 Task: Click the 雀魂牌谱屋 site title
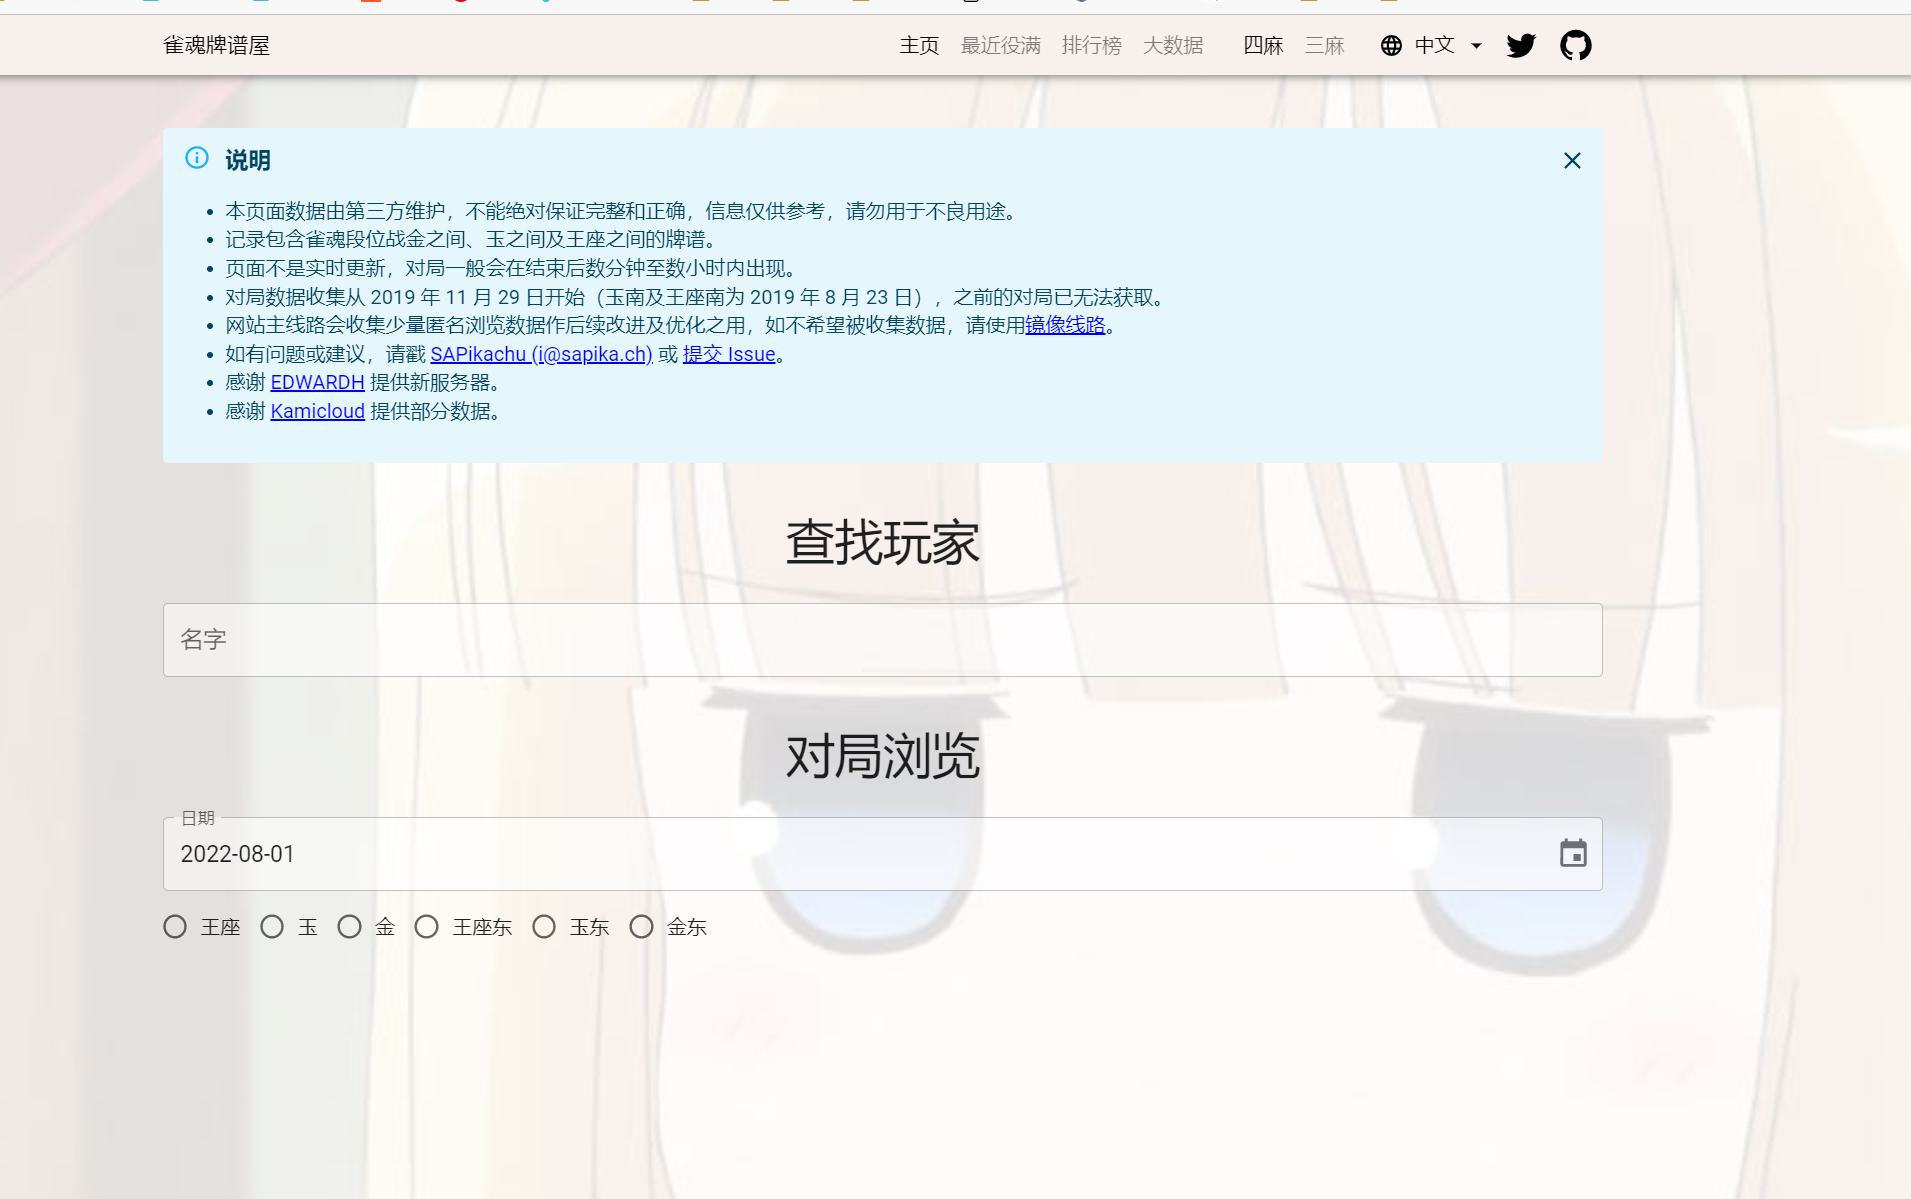(217, 46)
